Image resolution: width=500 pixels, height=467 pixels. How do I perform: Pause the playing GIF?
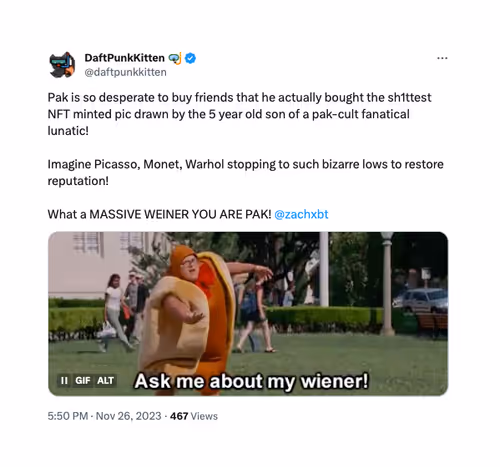pyautogui.click(x=64, y=380)
